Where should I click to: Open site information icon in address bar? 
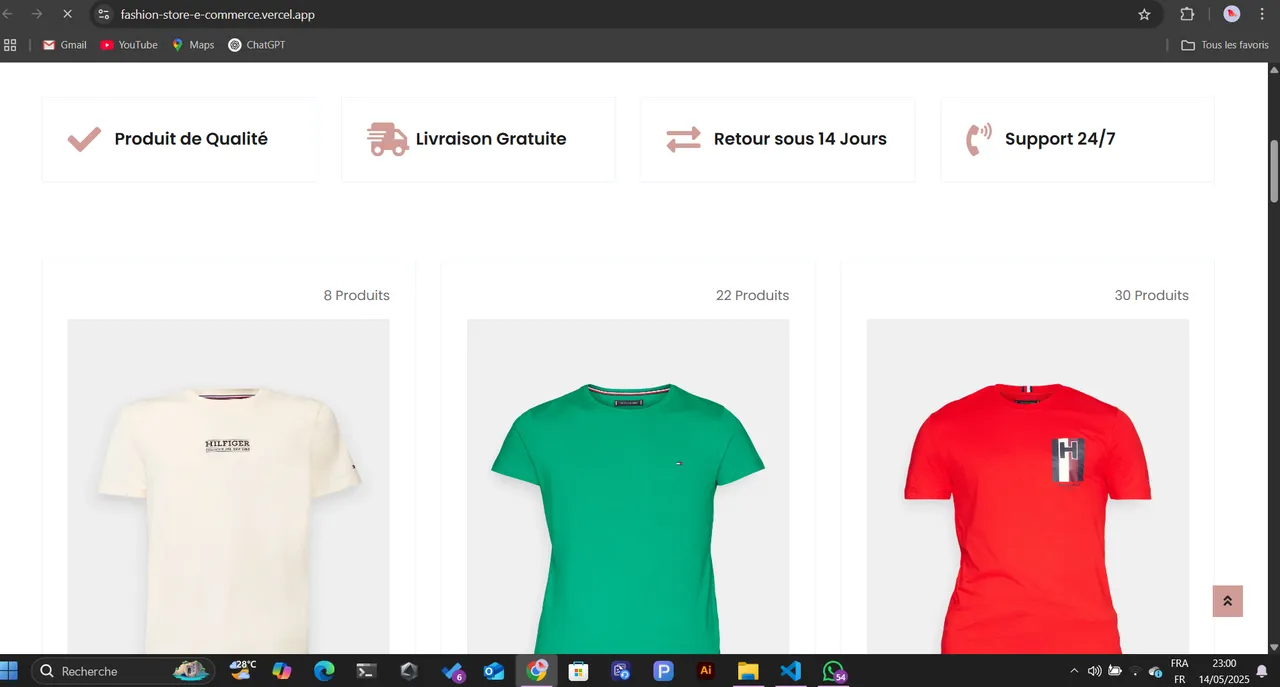[104, 14]
